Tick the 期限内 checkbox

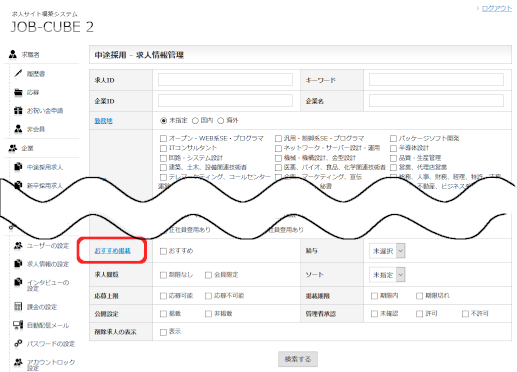click(374, 296)
